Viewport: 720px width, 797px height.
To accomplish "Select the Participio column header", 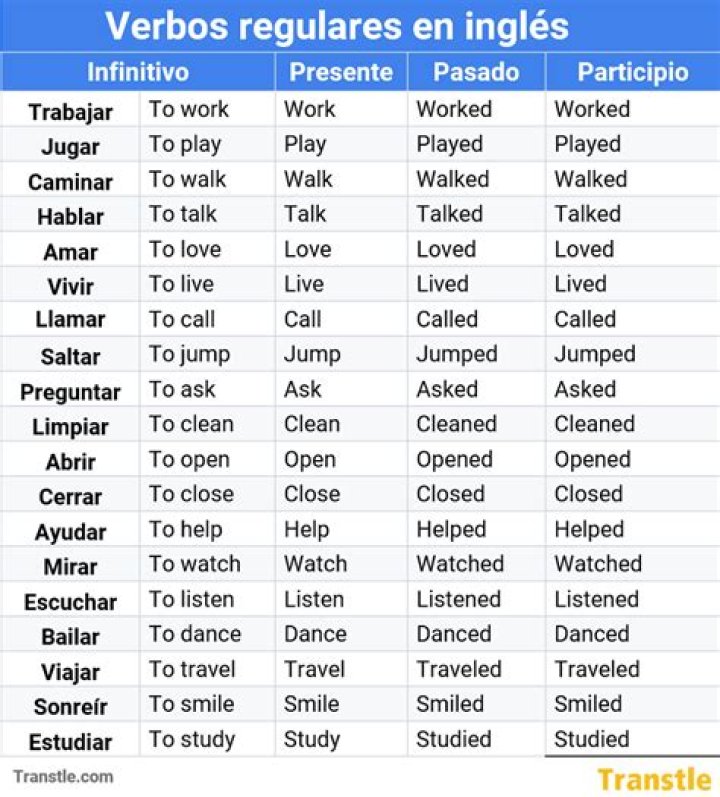I will [x=633, y=72].
